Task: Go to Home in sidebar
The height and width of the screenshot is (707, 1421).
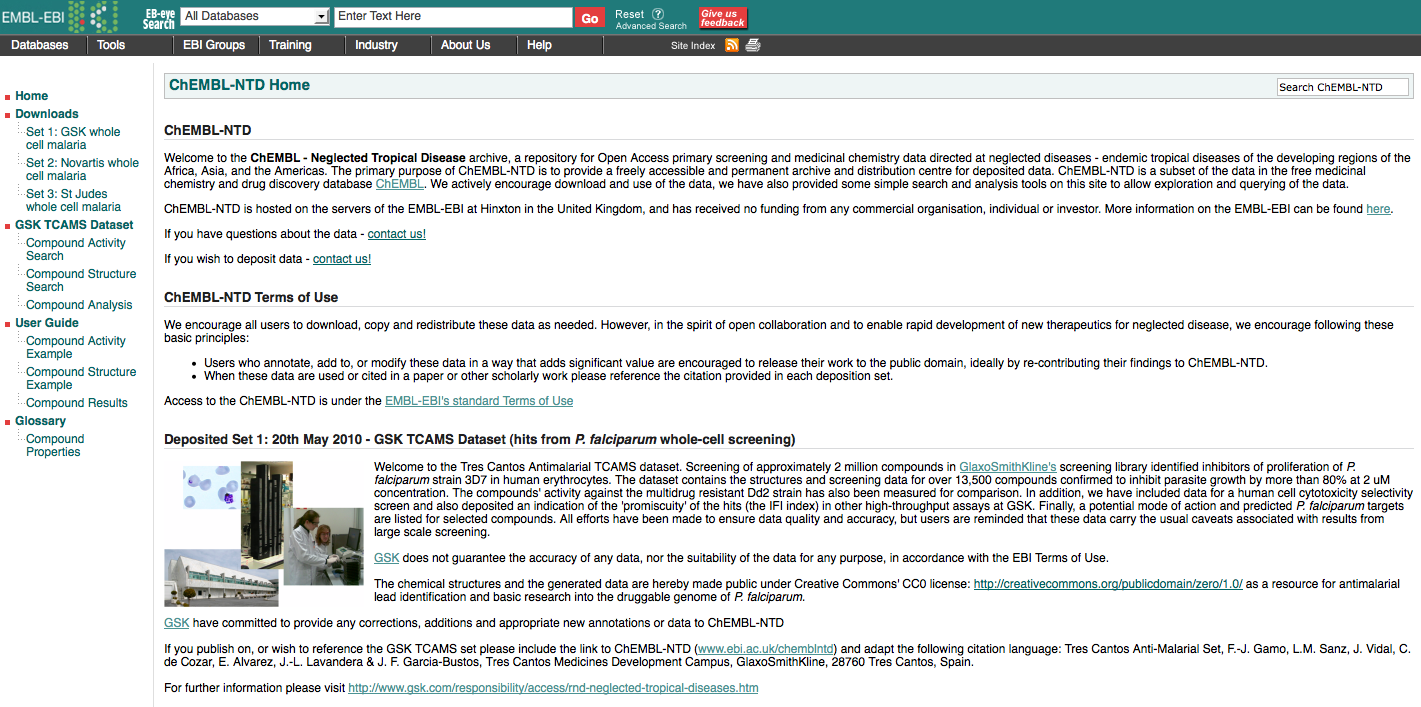Action: point(32,96)
